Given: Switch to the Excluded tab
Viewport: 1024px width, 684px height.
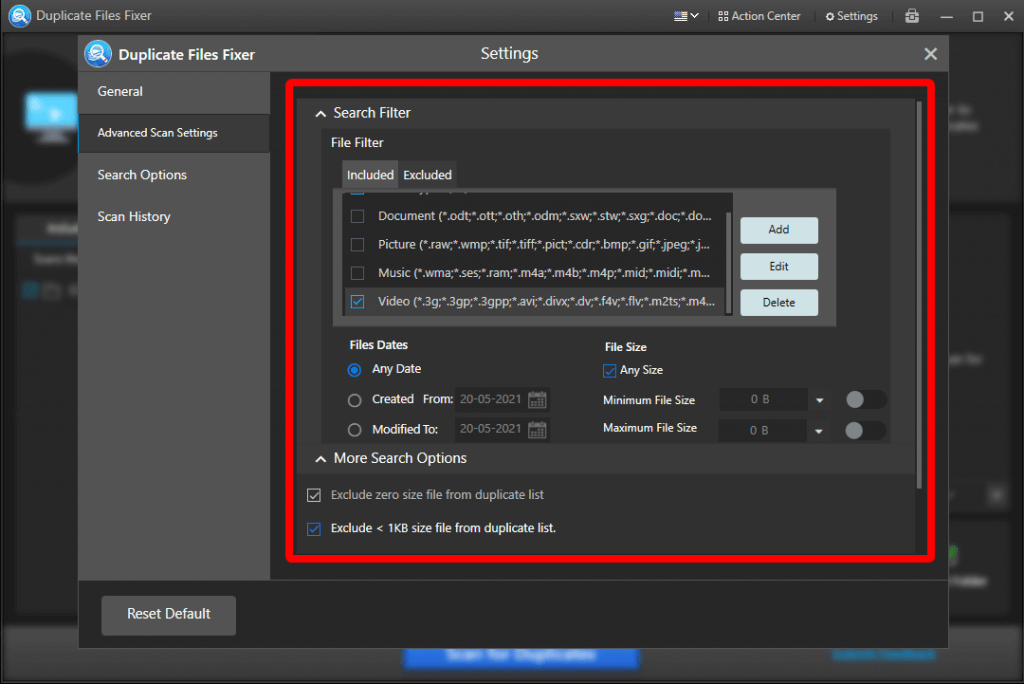Looking at the screenshot, I should [x=427, y=174].
